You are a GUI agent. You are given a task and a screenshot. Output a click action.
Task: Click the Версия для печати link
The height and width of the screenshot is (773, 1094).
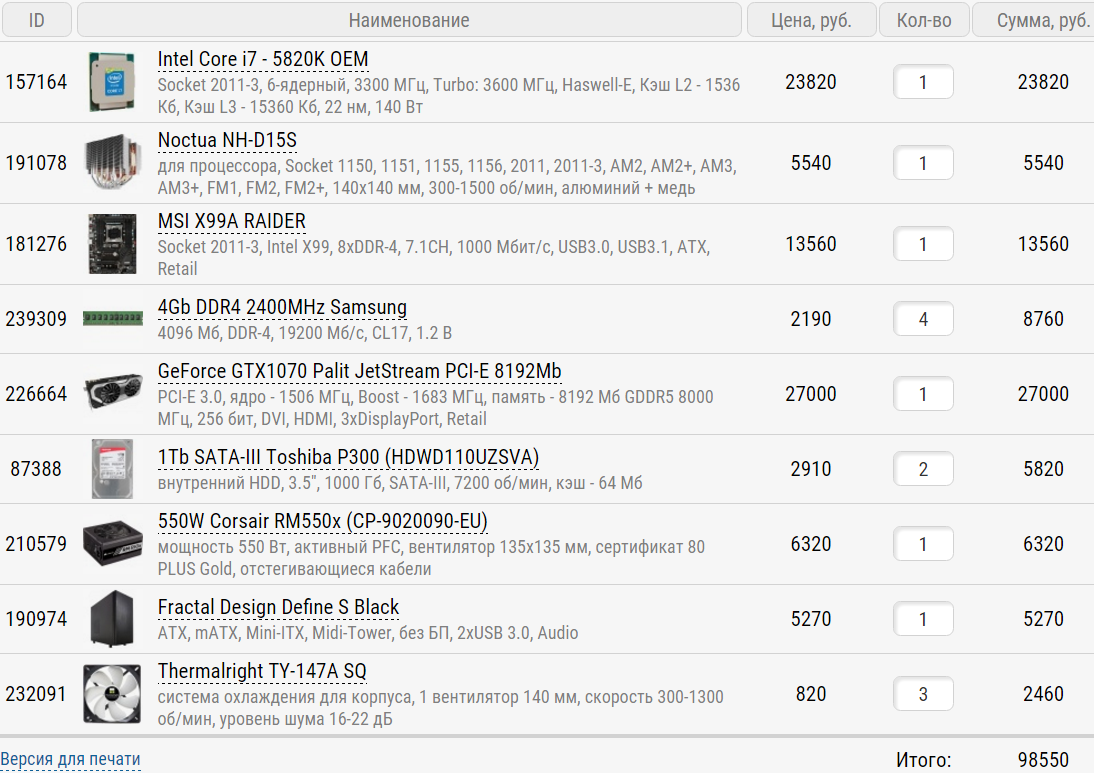pyautogui.click(x=70, y=759)
